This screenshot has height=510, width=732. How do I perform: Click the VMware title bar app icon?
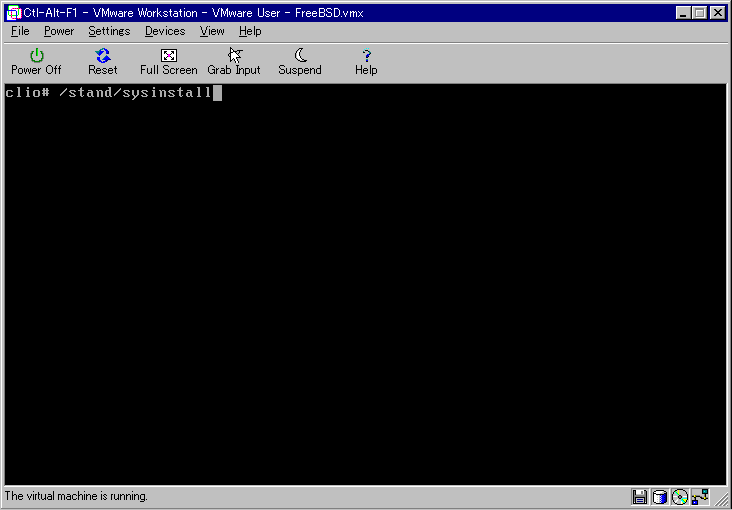coord(14,13)
